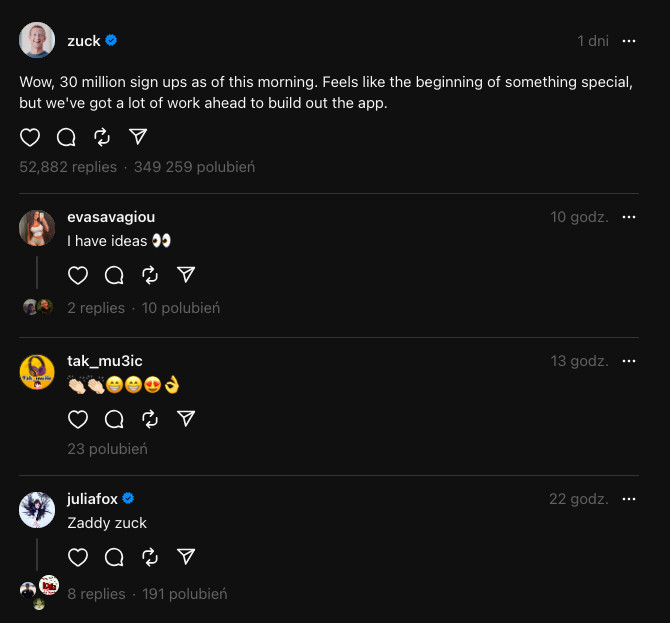Open the zuck username profile link

[x=84, y=41]
